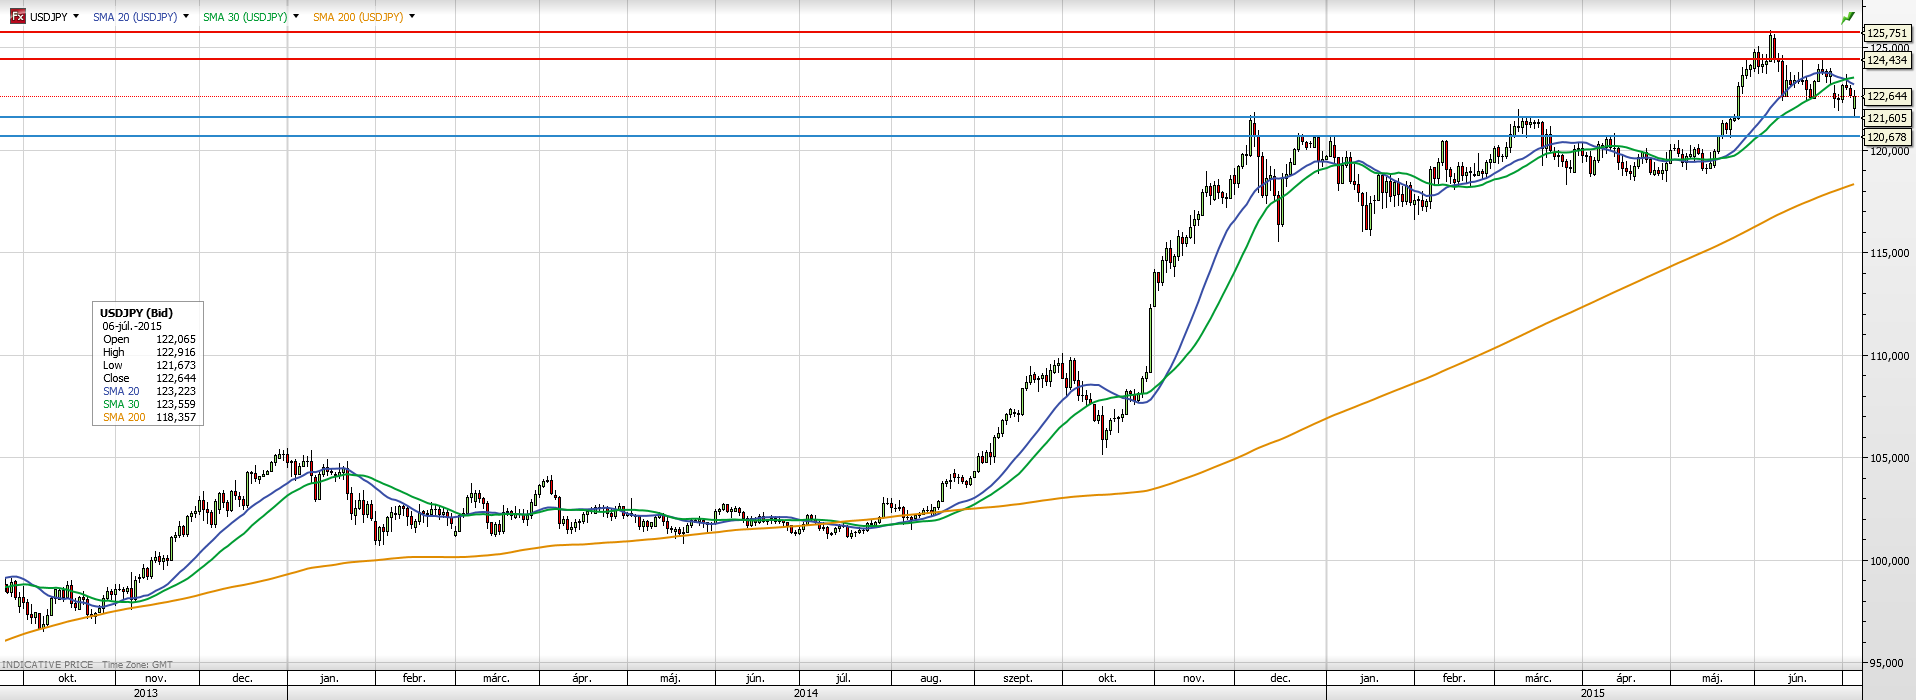Image resolution: width=1916 pixels, height=700 pixels.
Task: Select the 124,434 red line price label
Action: point(1887,60)
